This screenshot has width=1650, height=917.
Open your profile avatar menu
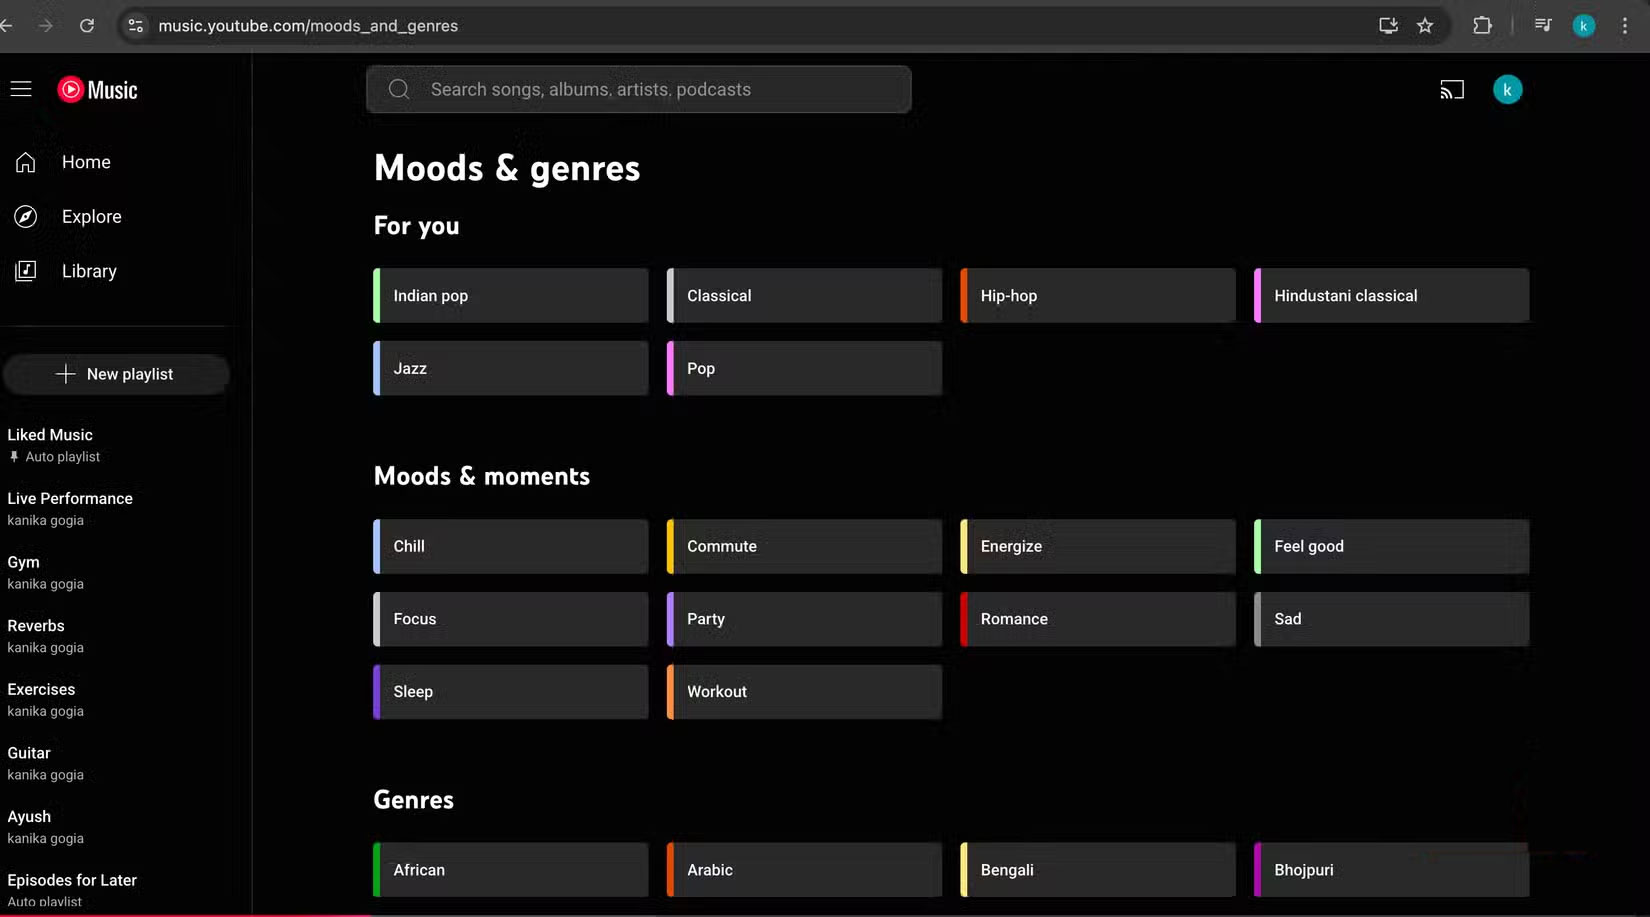coord(1507,89)
